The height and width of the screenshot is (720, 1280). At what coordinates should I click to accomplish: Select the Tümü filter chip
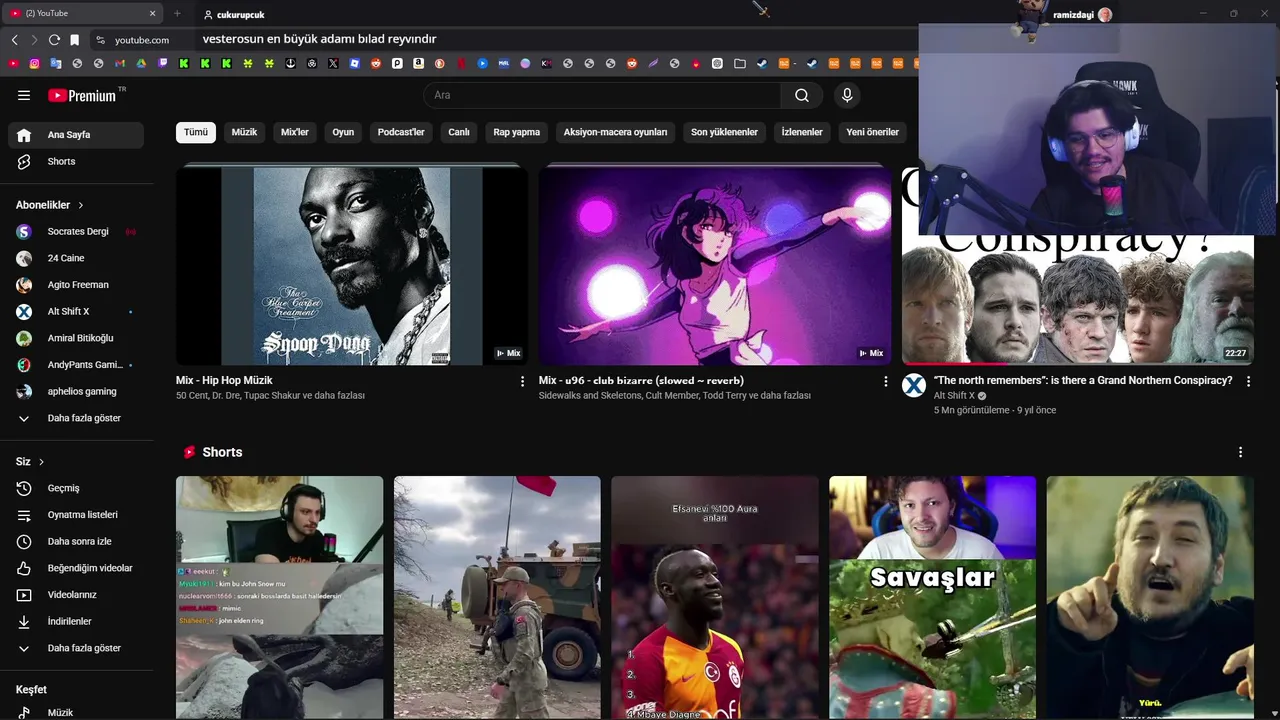pyautogui.click(x=196, y=132)
